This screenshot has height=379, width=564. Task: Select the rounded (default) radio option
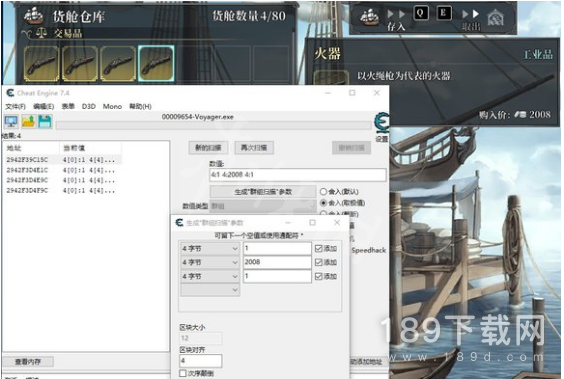323,192
